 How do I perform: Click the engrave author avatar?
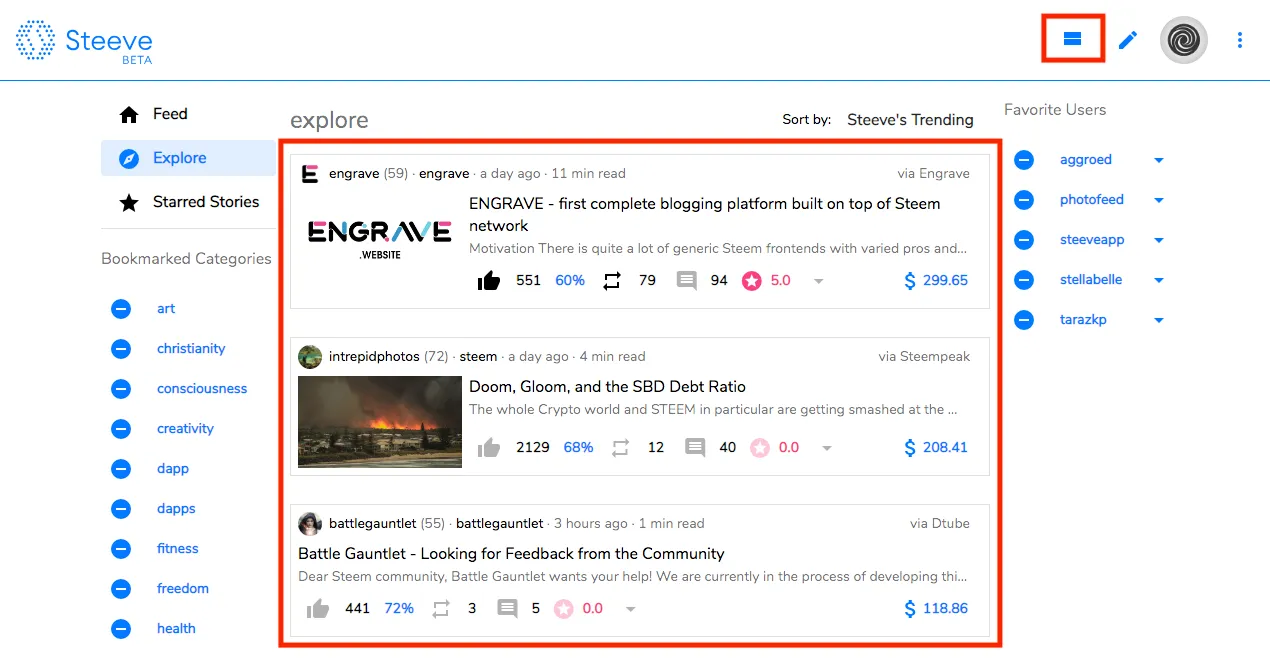[x=310, y=174]
